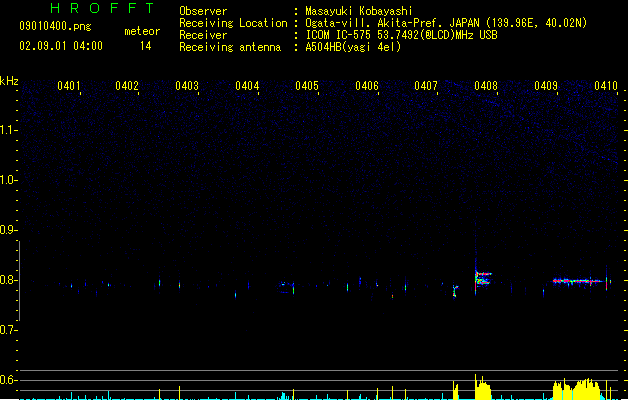Click the wide yellow intensity block after 0409
The height and width of the screenshot is (400, 629).
577,389
